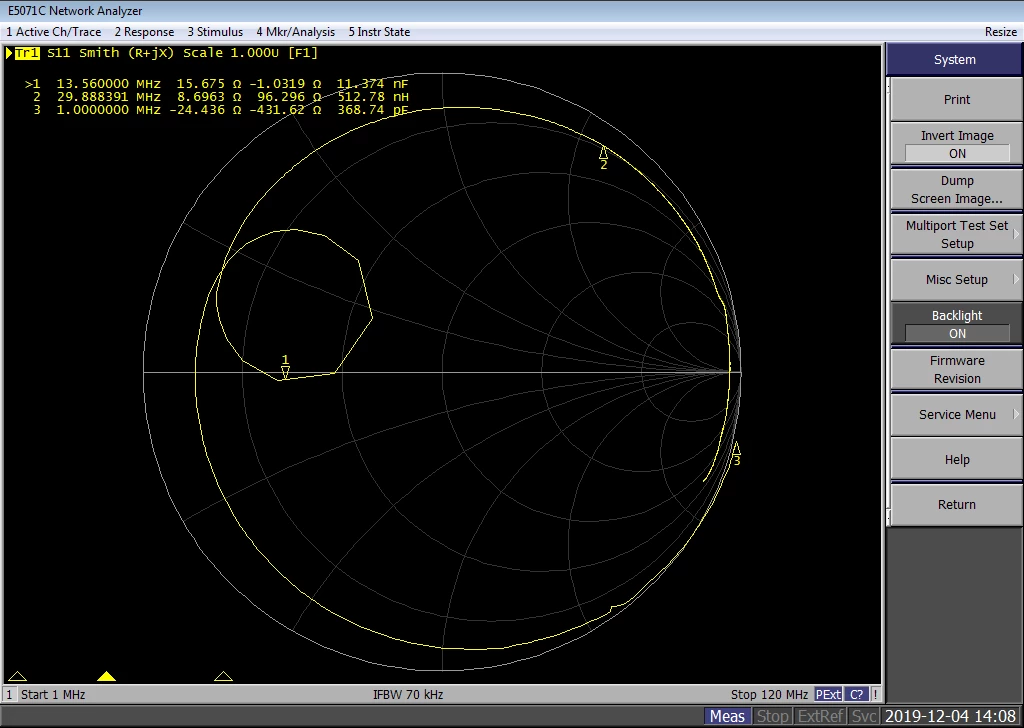The height and width of the screenshot is (728, 1024).
Task: Open the 5 Instr State menu
Action: (x=379, y=31)
